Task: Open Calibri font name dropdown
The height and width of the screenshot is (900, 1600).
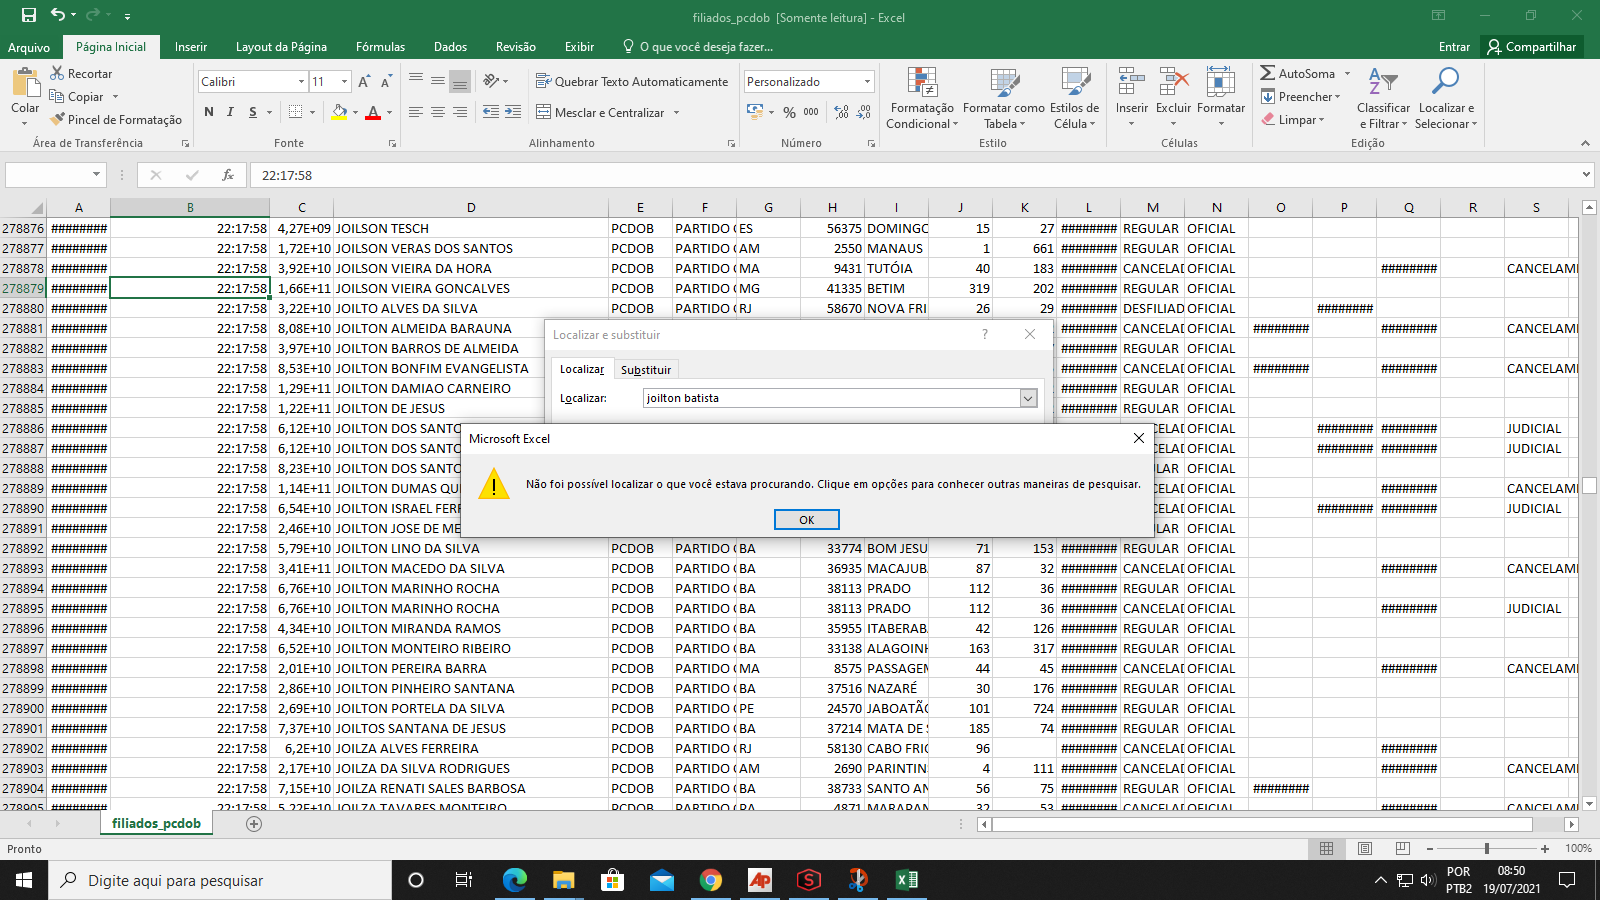Action: coord(301,81)
